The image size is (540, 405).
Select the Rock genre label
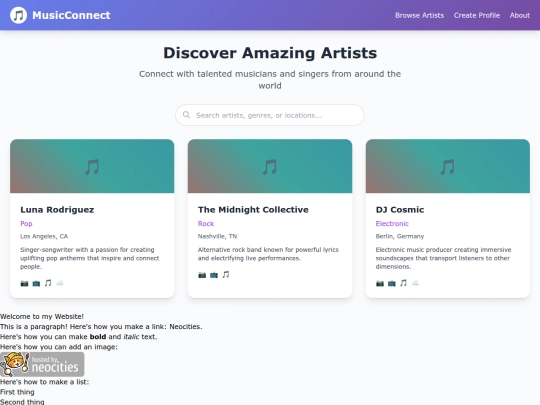click(x=206, y=224)
